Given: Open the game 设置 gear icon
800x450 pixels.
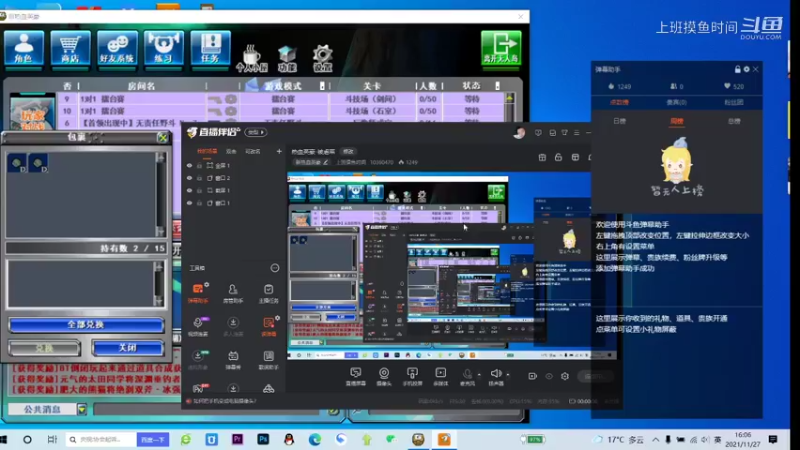Looking at the screenshot, I should point(322,58).
